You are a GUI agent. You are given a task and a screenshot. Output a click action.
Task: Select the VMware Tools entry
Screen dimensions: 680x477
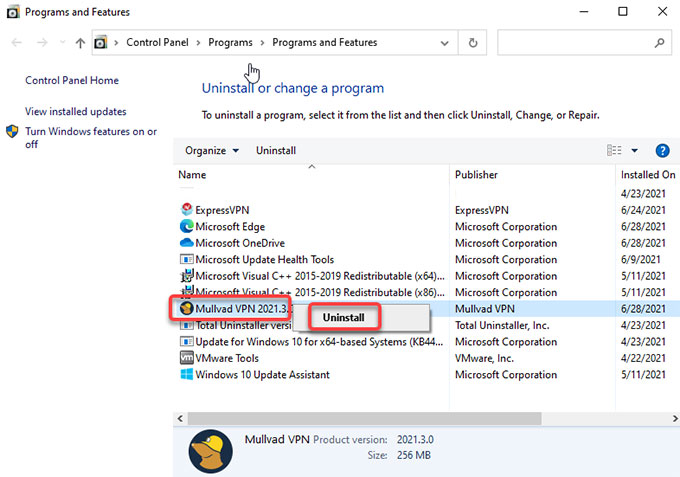227,358
